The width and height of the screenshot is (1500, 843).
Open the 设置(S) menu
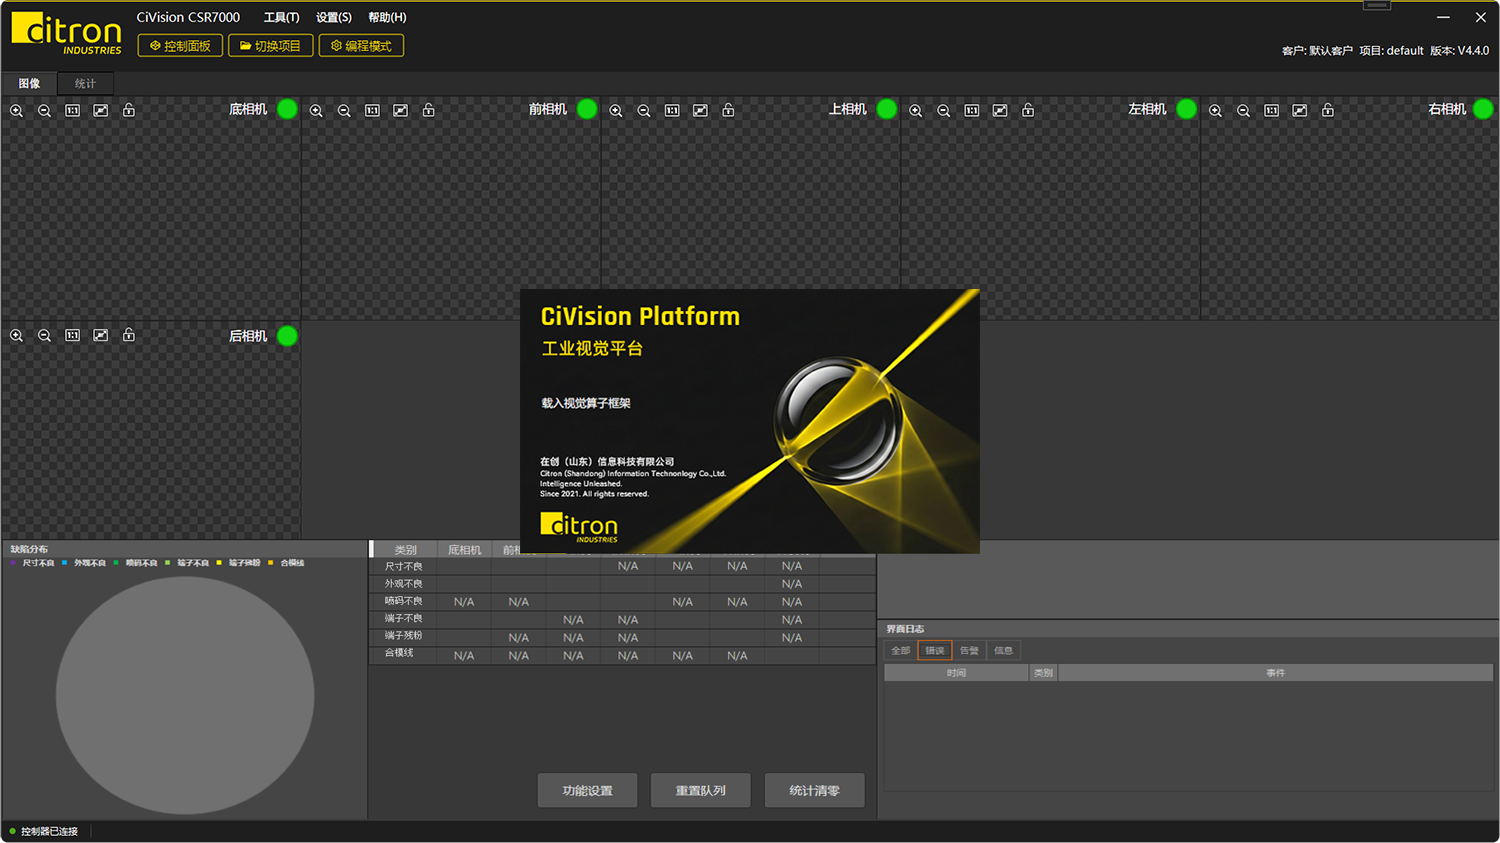point(333,17)
